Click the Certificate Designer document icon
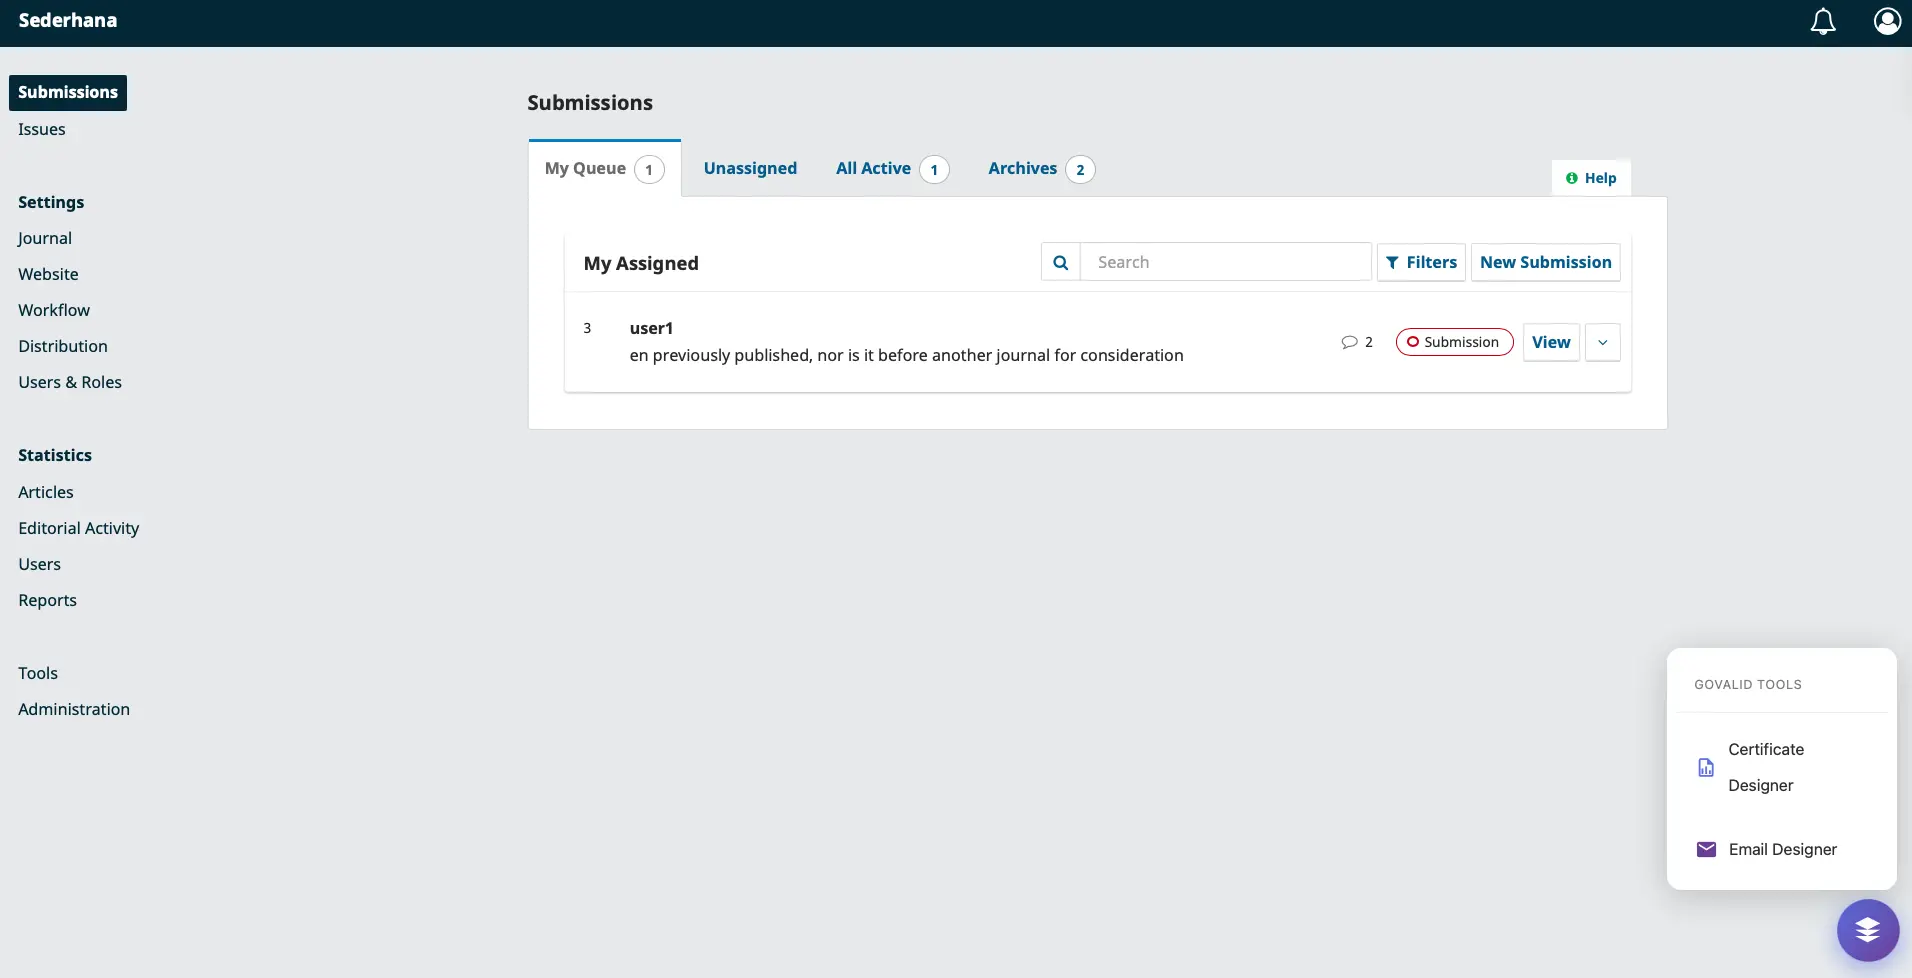 point(1706,768)
